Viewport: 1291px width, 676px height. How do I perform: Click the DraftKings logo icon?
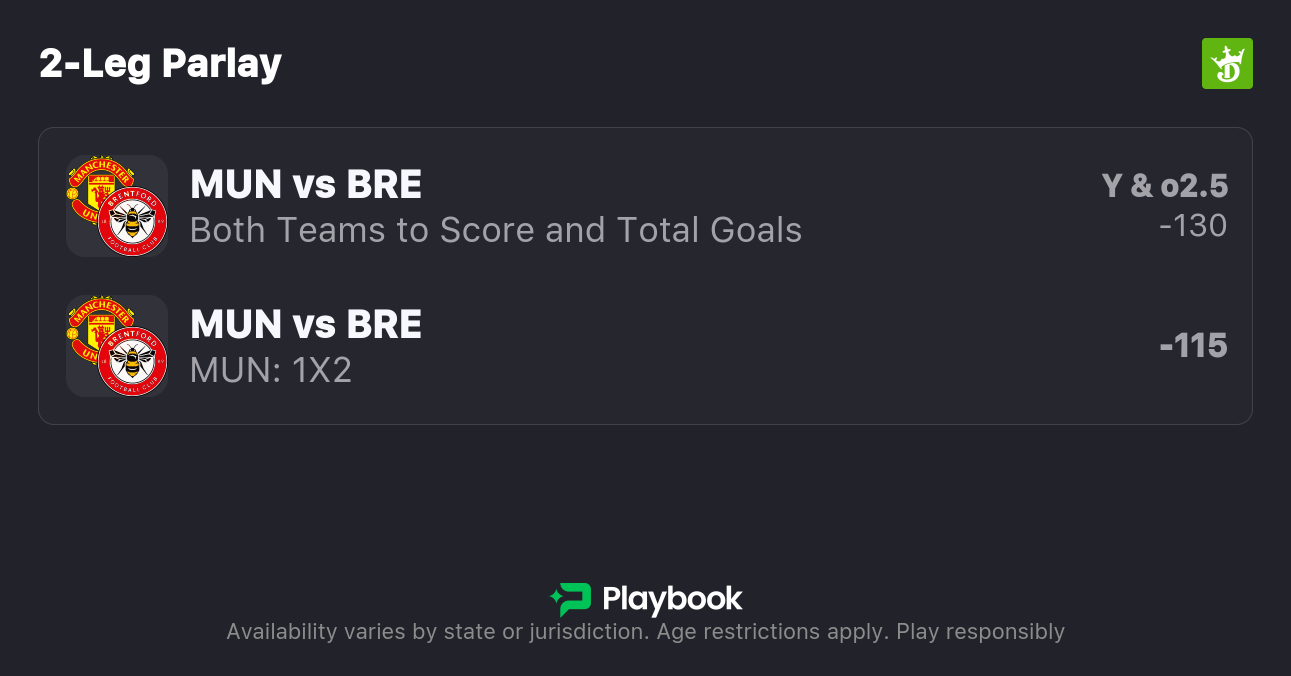tap(1227, 64)
